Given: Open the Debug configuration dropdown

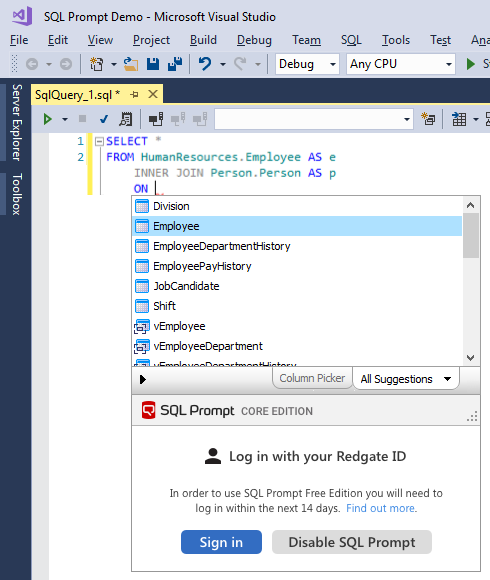Looking at the screenshot, I should 307,64.
